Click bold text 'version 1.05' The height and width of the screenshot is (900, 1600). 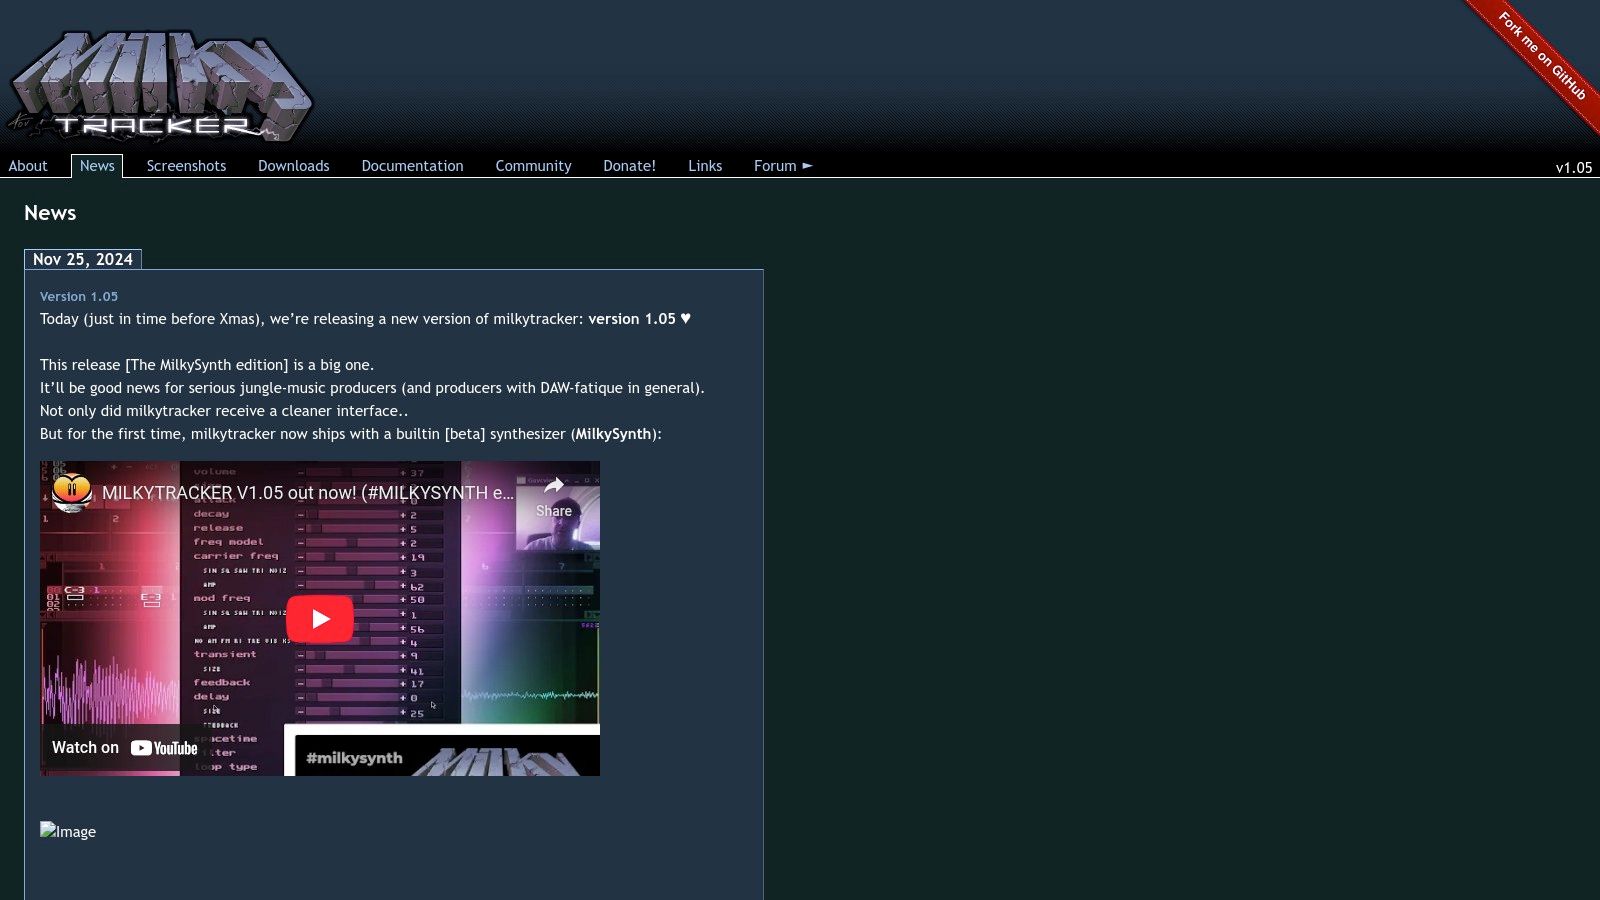click(x=632, y=319)
